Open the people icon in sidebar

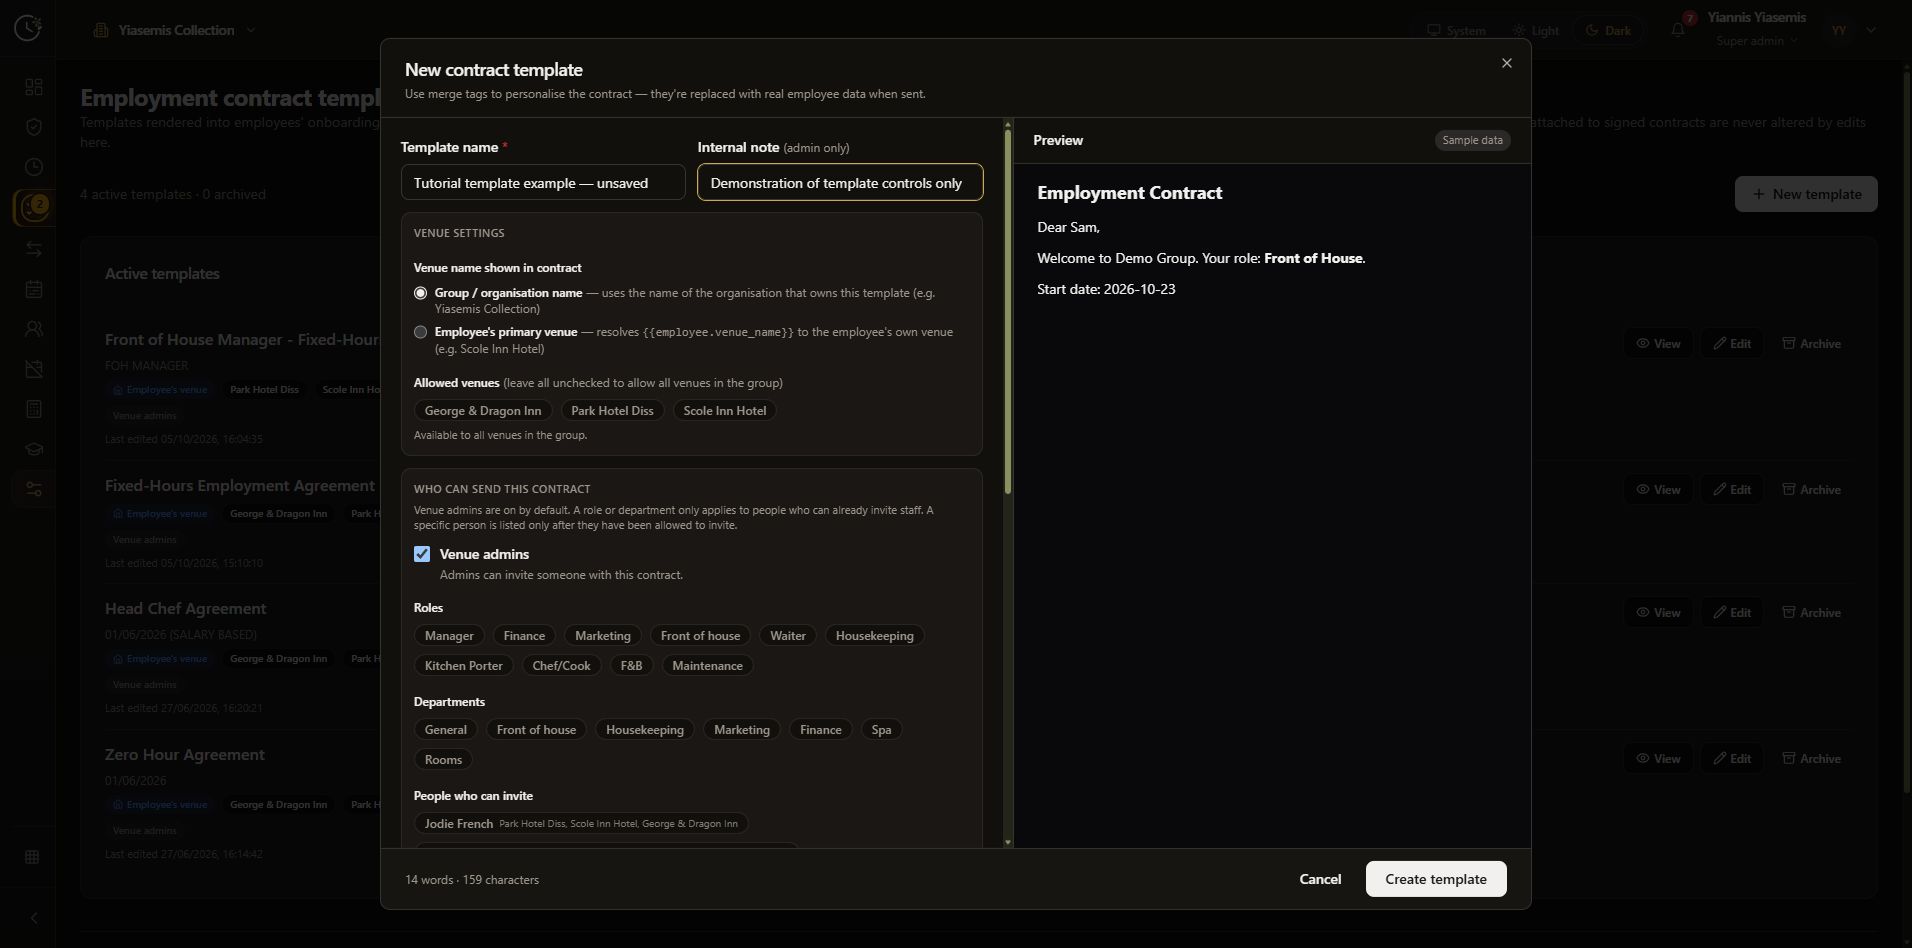tap(34, 329)
